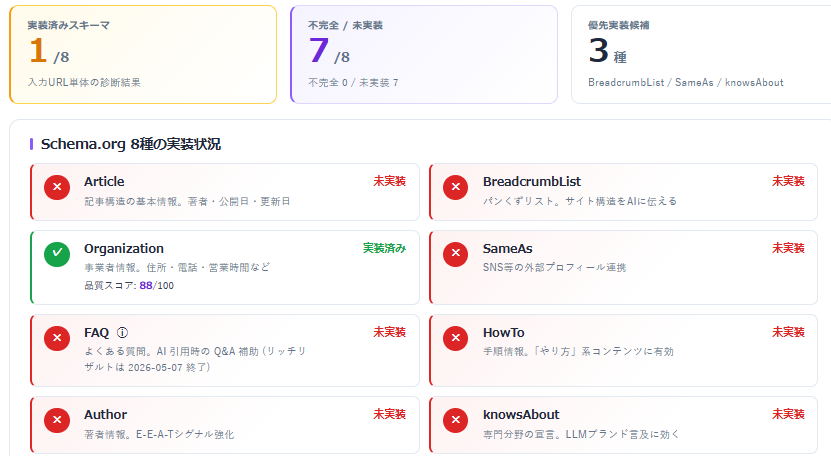Open the 優先実装候補 summary card

pyautogui.click(x=701, y=55)
